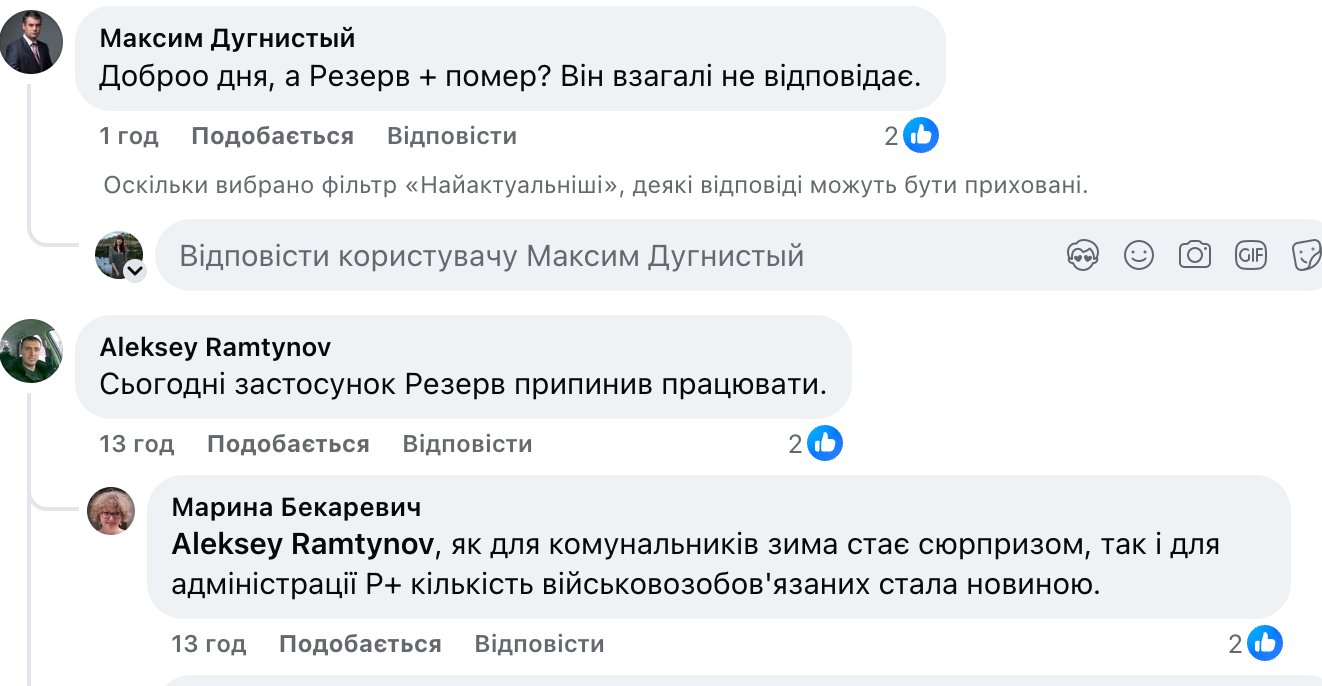
Task: Open Максим Дугнистый's profile picture
Action: pyautogui.click(x=31, y=43)
